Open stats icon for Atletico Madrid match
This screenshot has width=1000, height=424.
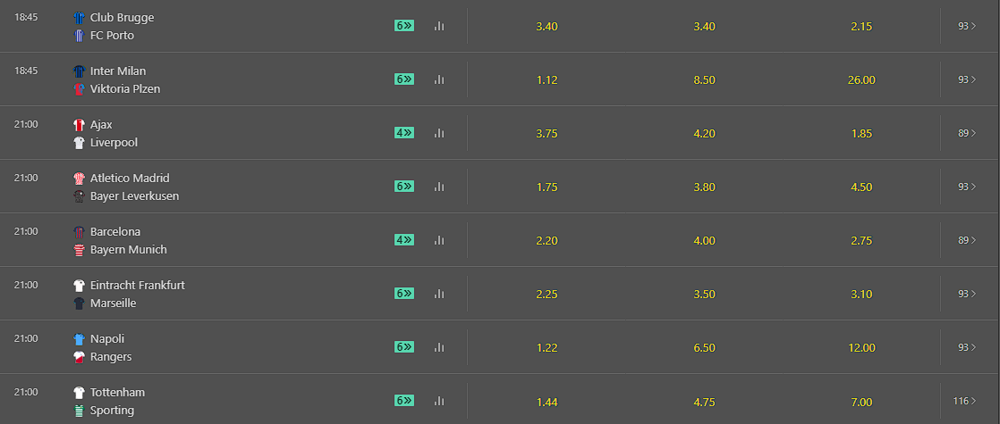[439, 187]
